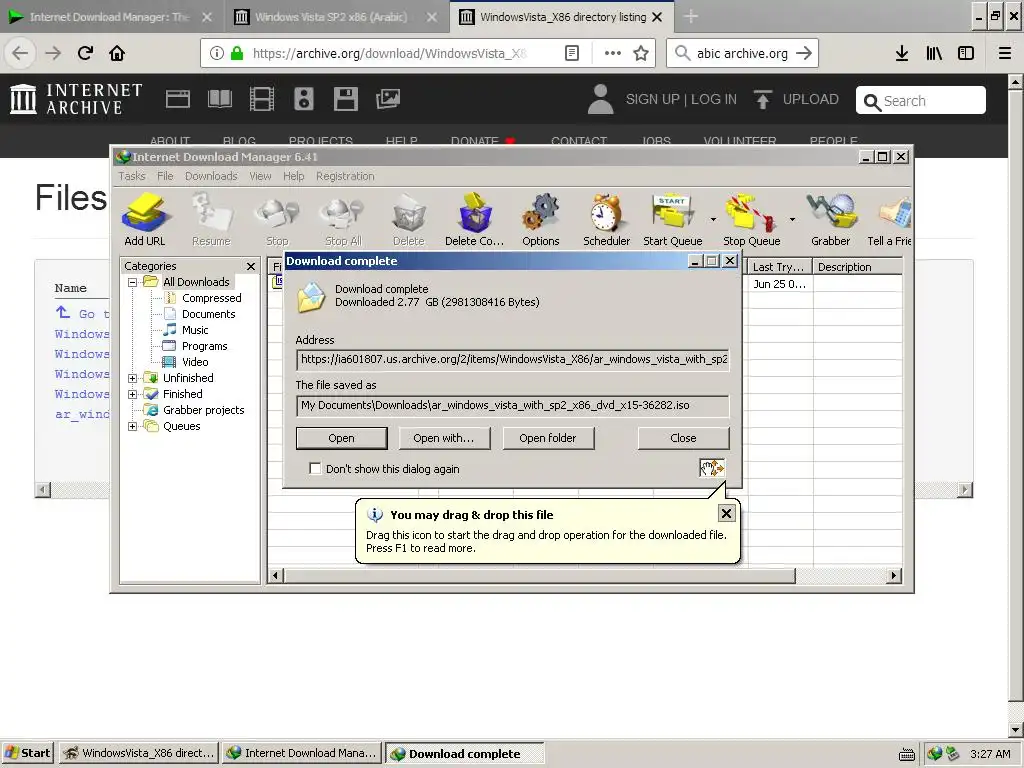
Task: Bookmark this page with star icon
Action: coord(641,54)
